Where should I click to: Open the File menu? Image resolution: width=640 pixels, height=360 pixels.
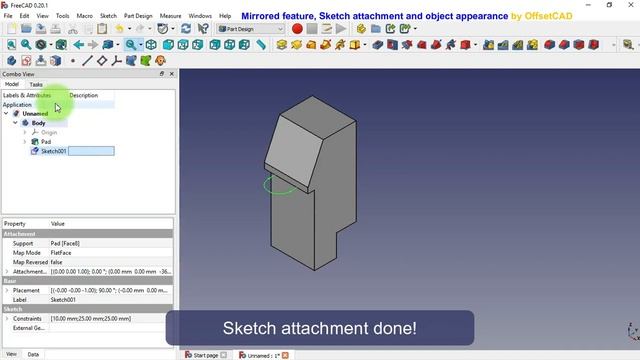(8, 16)
